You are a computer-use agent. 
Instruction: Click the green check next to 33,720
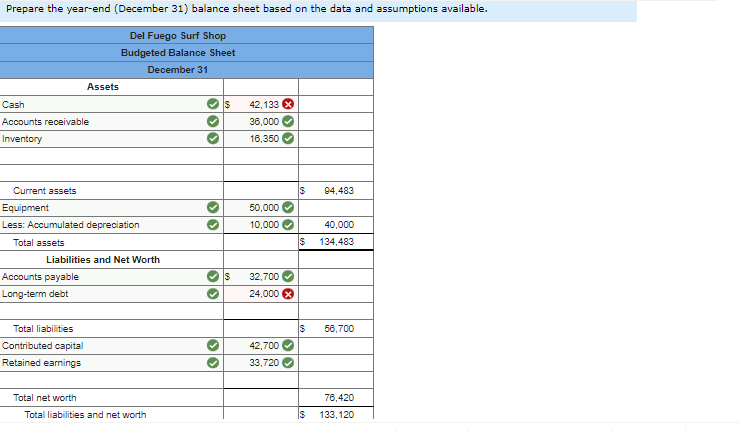(288, 363)
